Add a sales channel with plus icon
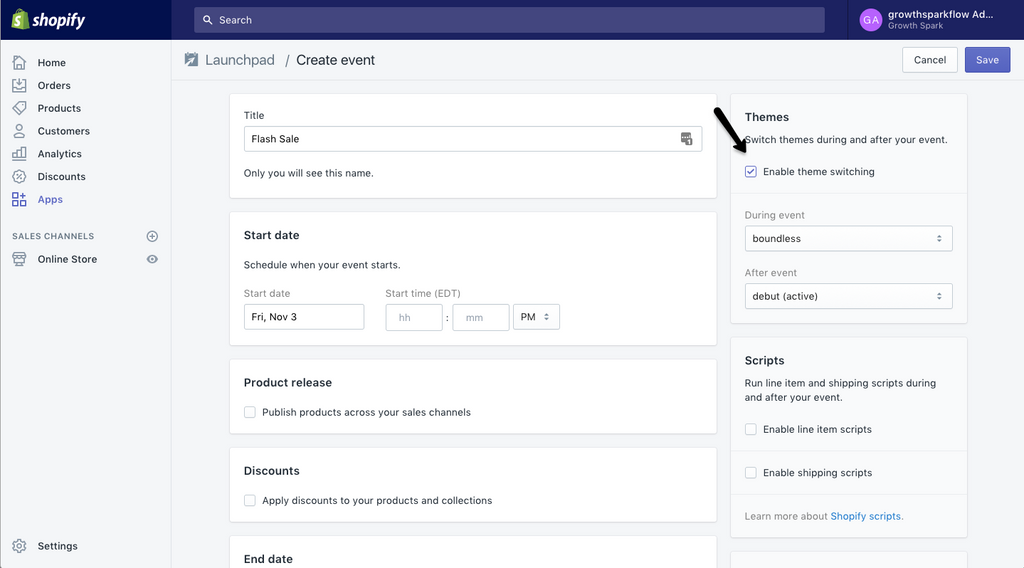Image resolution: width=1024 pixels, height=568 pixels. pos(153,236)
